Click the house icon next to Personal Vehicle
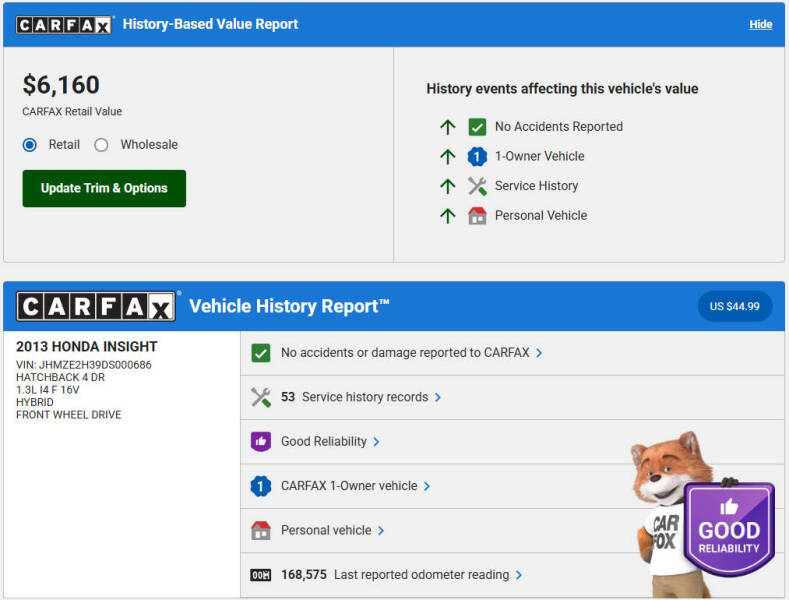The height and width of the screenshot is (600, 789). coord(477,215)
